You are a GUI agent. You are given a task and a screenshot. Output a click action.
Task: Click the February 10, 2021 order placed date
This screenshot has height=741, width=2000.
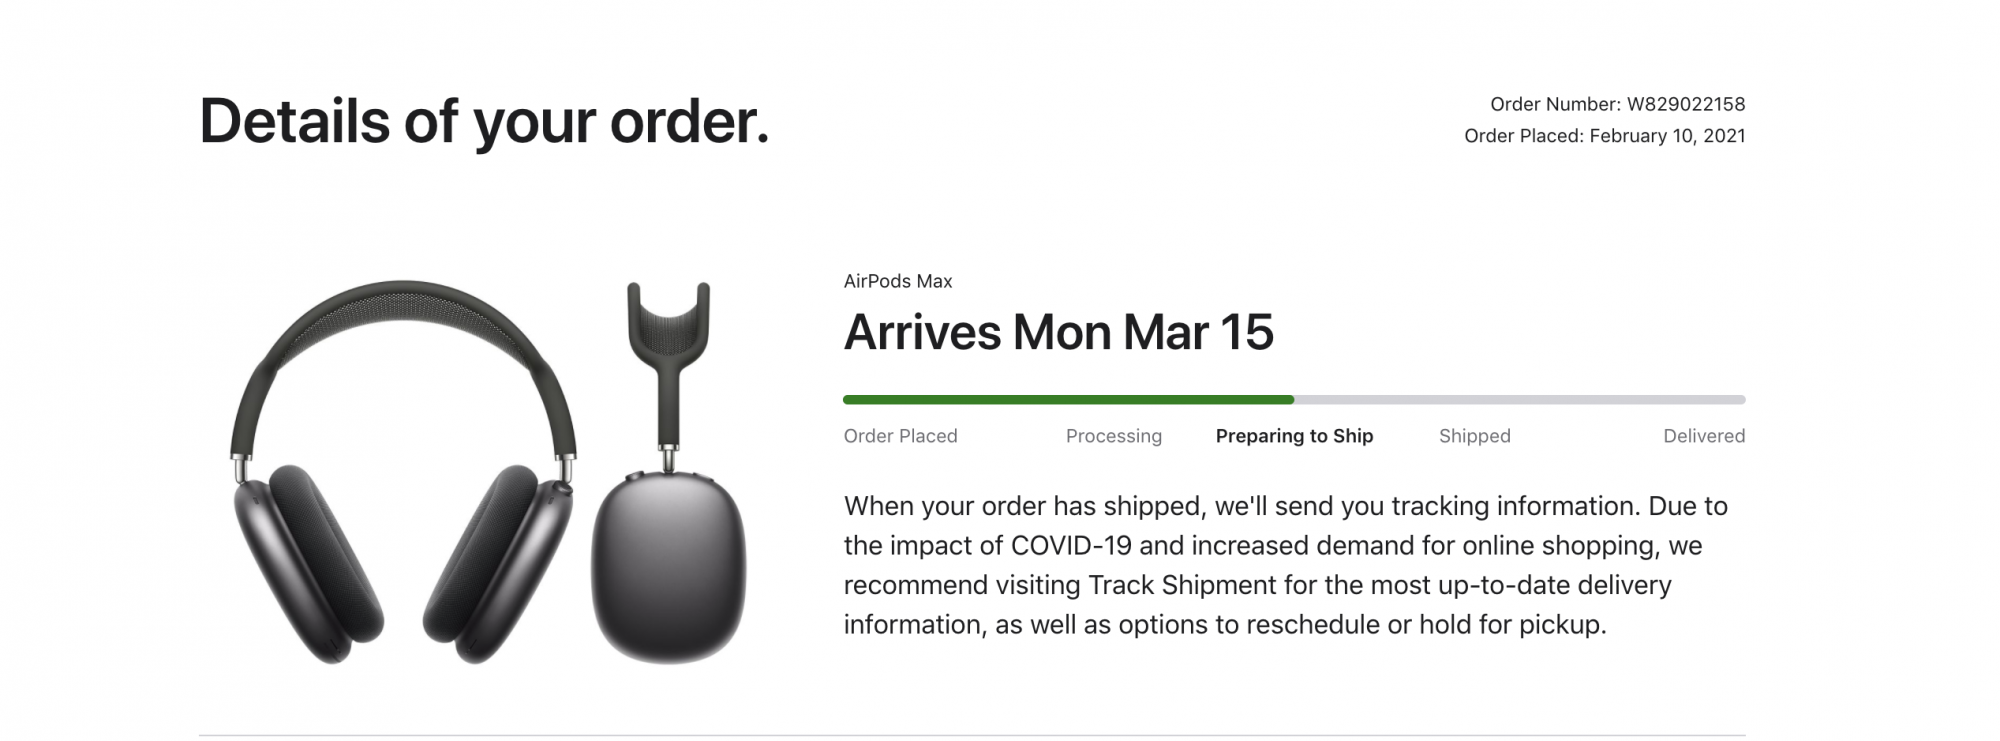point(1667,136)
